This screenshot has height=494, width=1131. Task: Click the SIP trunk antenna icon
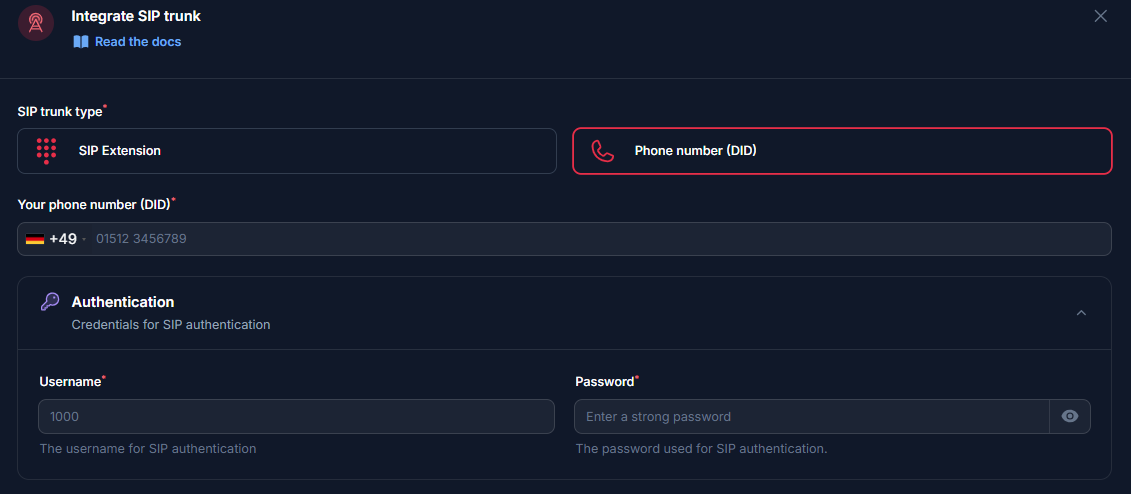click(x=36, y=23)
